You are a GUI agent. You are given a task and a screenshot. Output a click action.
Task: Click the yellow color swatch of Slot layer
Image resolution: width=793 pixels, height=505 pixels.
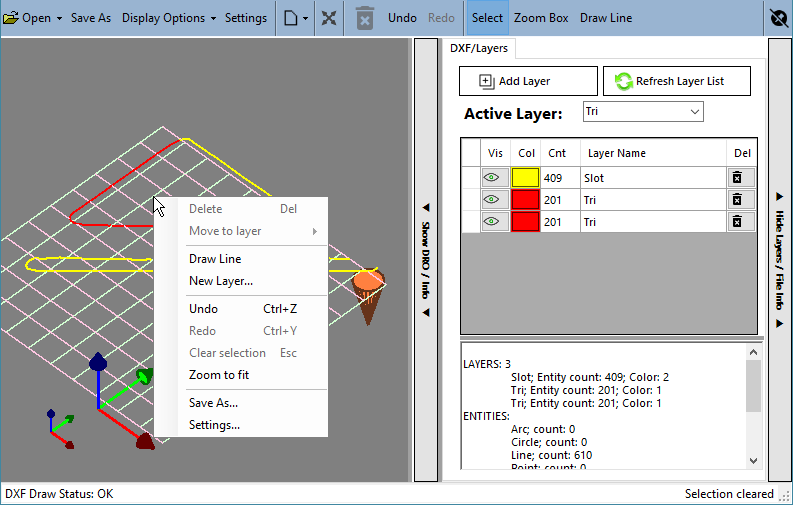click(525, 178)
